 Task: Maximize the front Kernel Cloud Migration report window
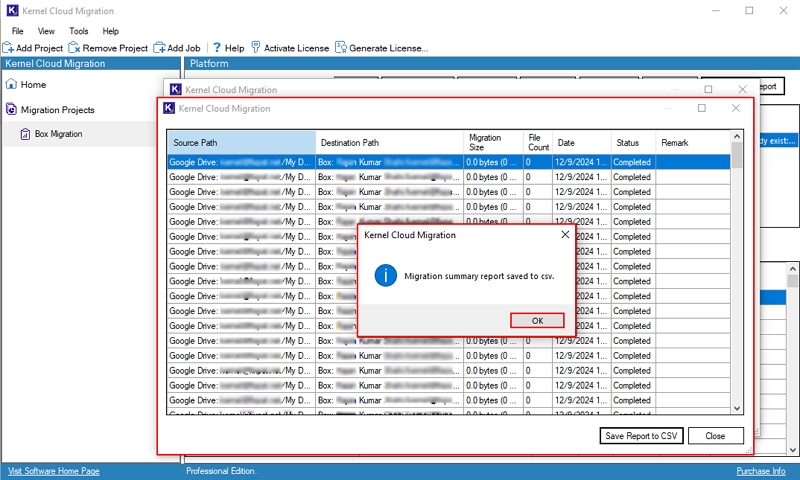click(702, 108)
